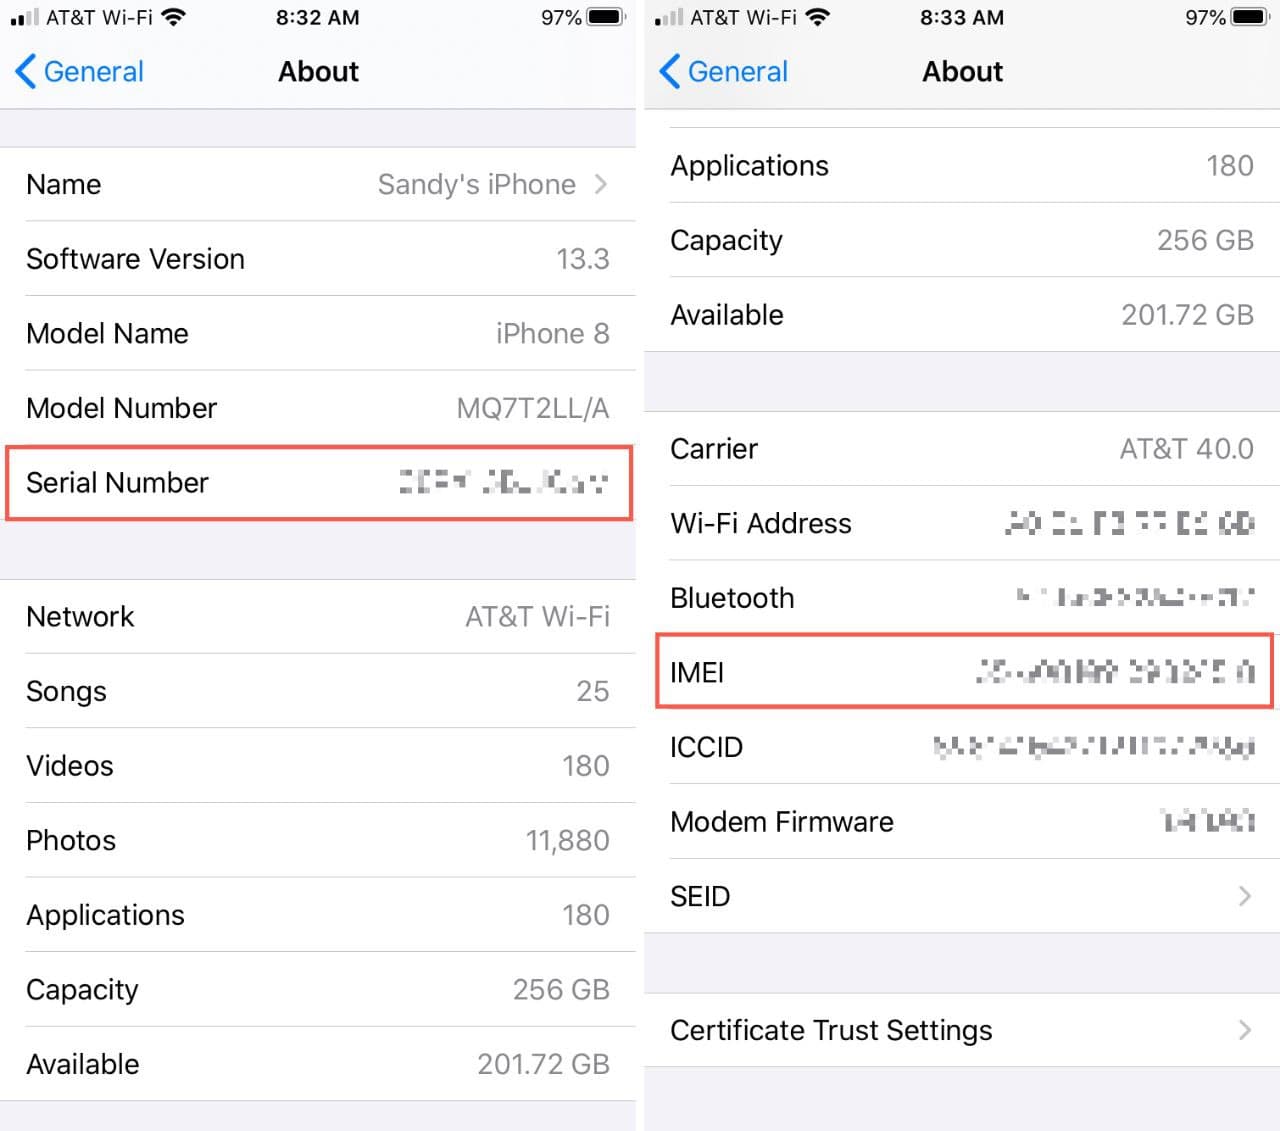Viewport: 1280px width, 1131px height.
Task: Tap the Model Number MQ7T2LL/A row
Action: [x=318, y=408]
